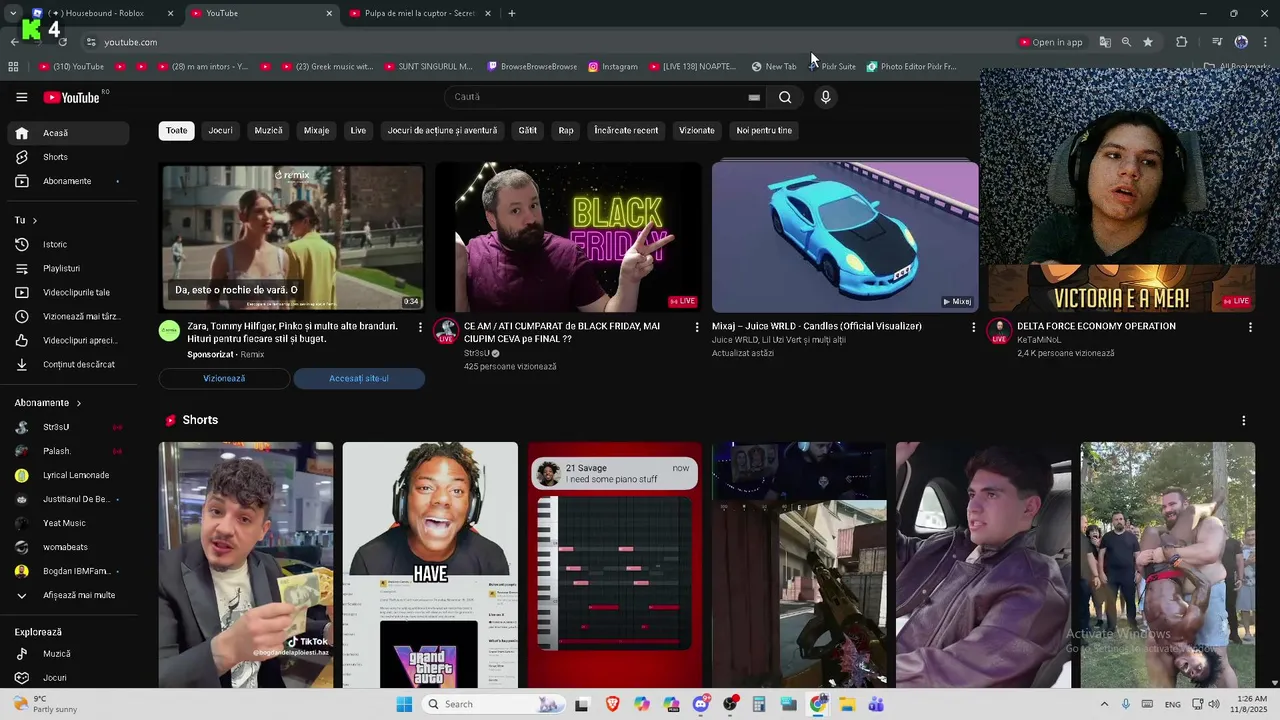Open browser extensions puzzle icon

click(1181, 42)
